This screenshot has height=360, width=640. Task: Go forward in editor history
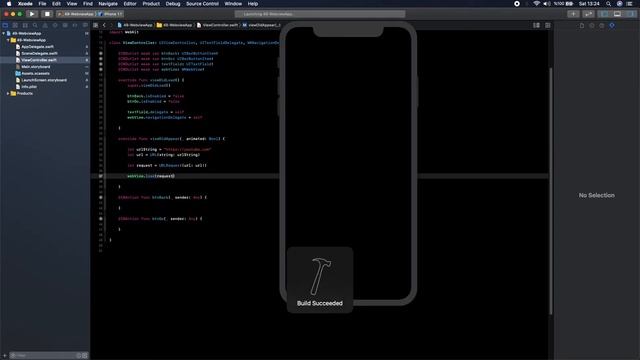click(x=111, y=25)
